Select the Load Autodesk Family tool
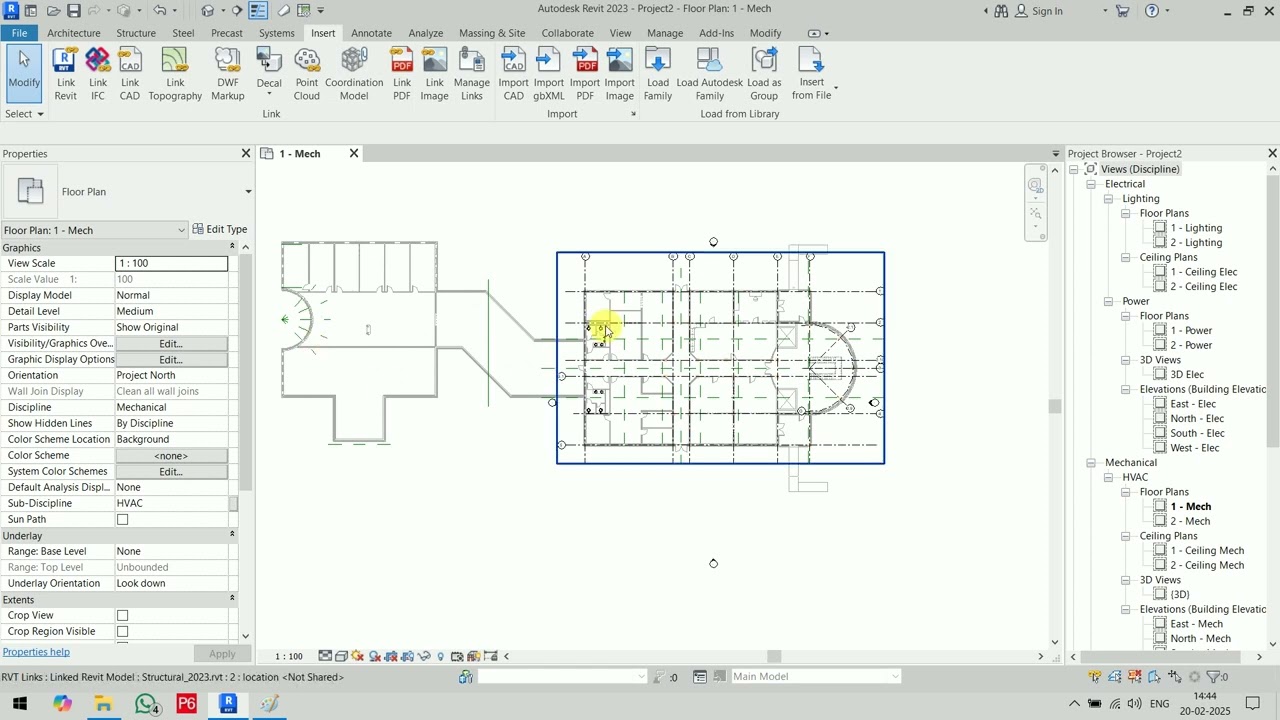The height and width of the screenshot is (720, 1280). click(x=710, y=74)
